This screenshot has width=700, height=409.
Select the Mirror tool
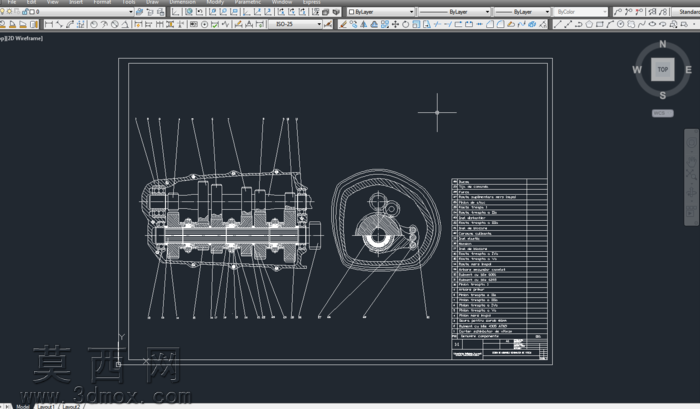tap(364, 24)
